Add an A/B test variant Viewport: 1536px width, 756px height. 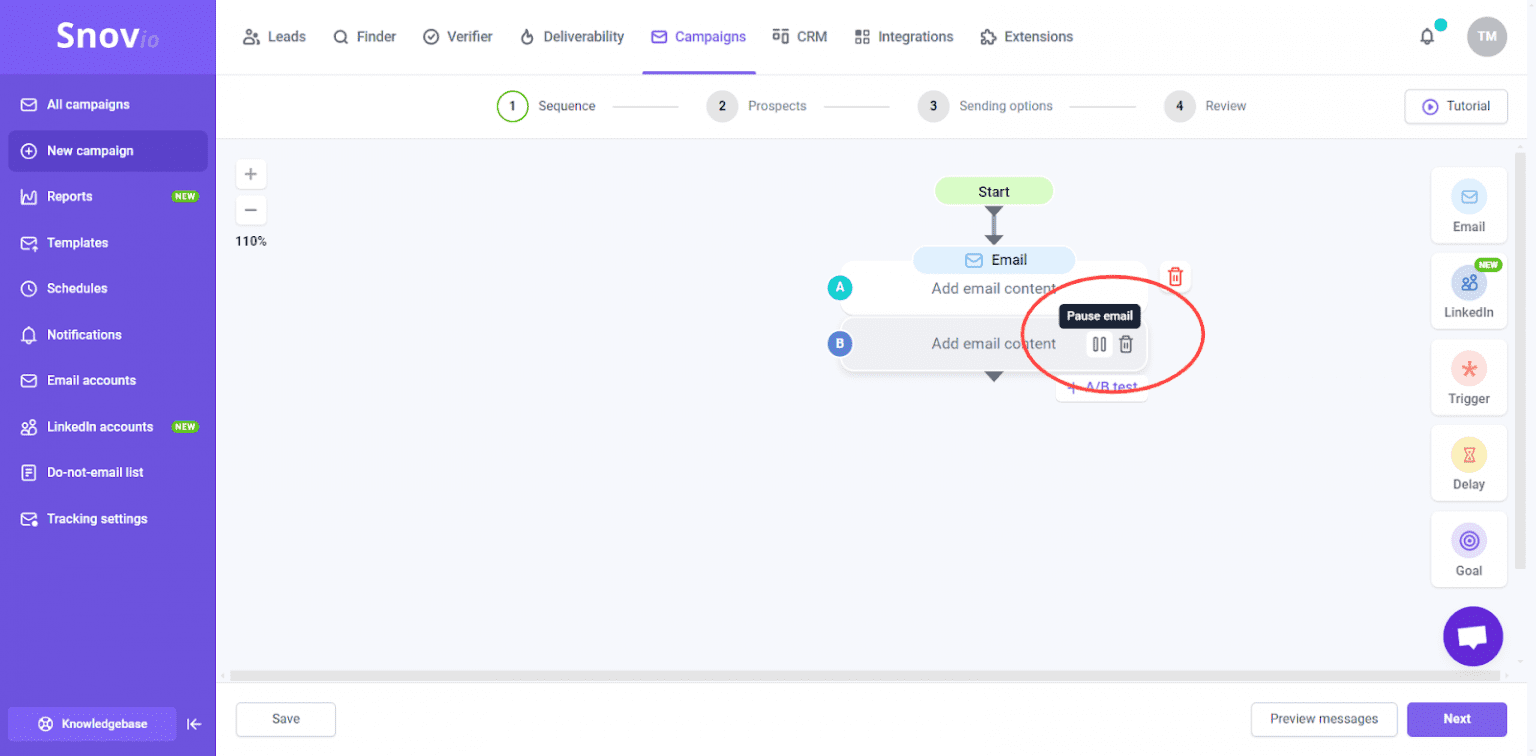1101,387
